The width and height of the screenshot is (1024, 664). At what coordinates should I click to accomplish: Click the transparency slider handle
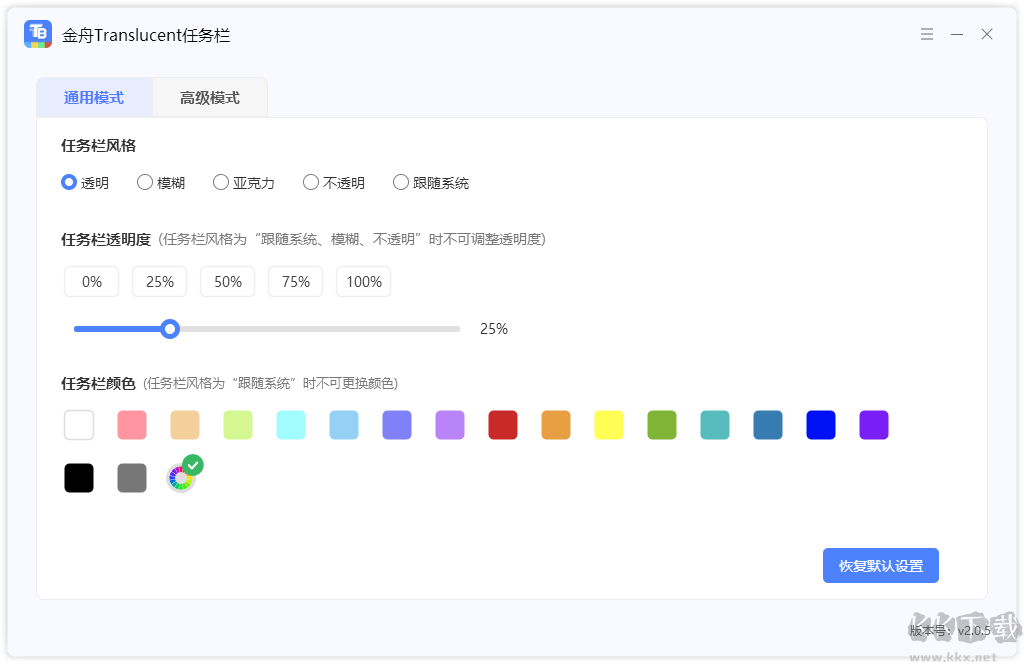point(170,329)
